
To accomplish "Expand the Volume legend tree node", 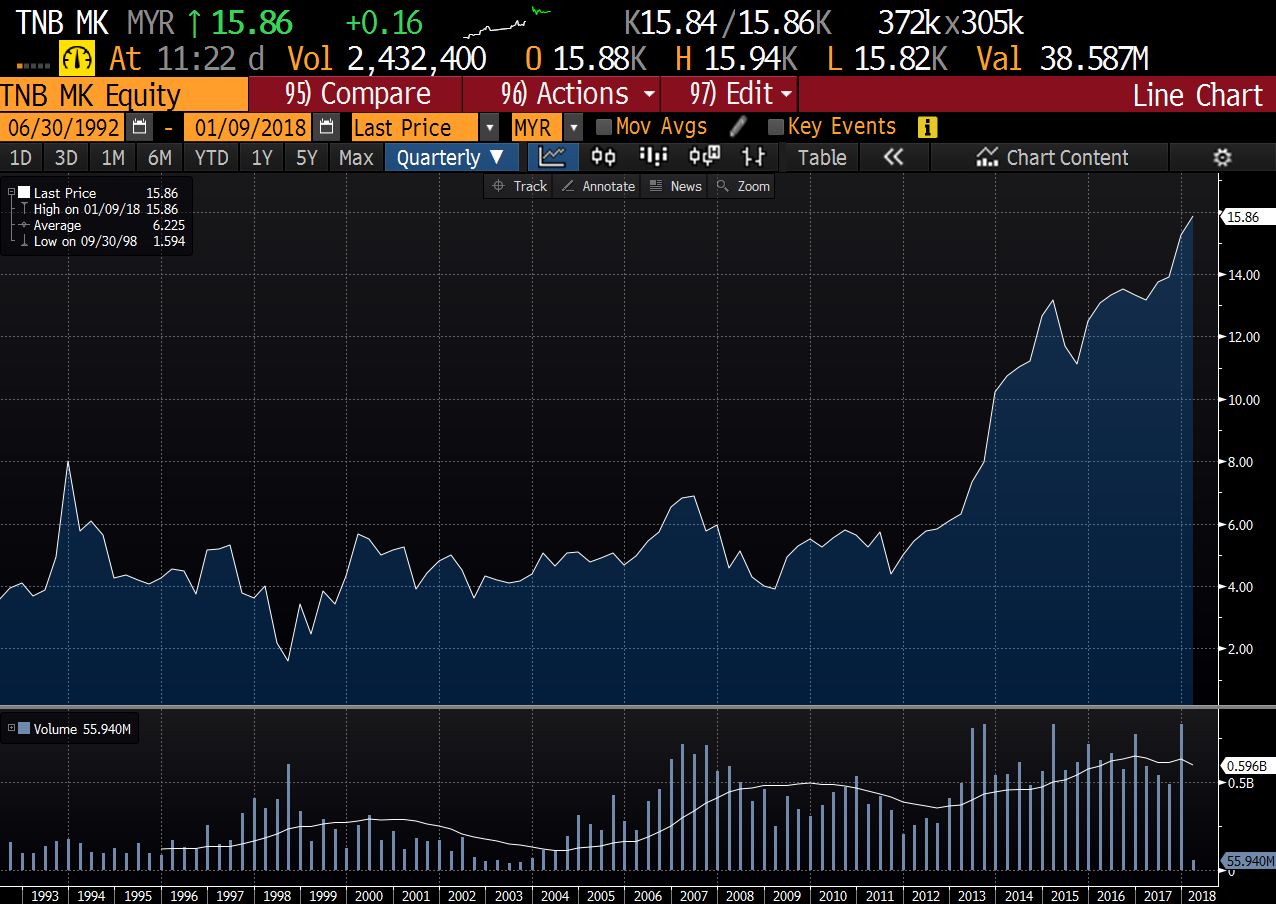I will 12,729.
